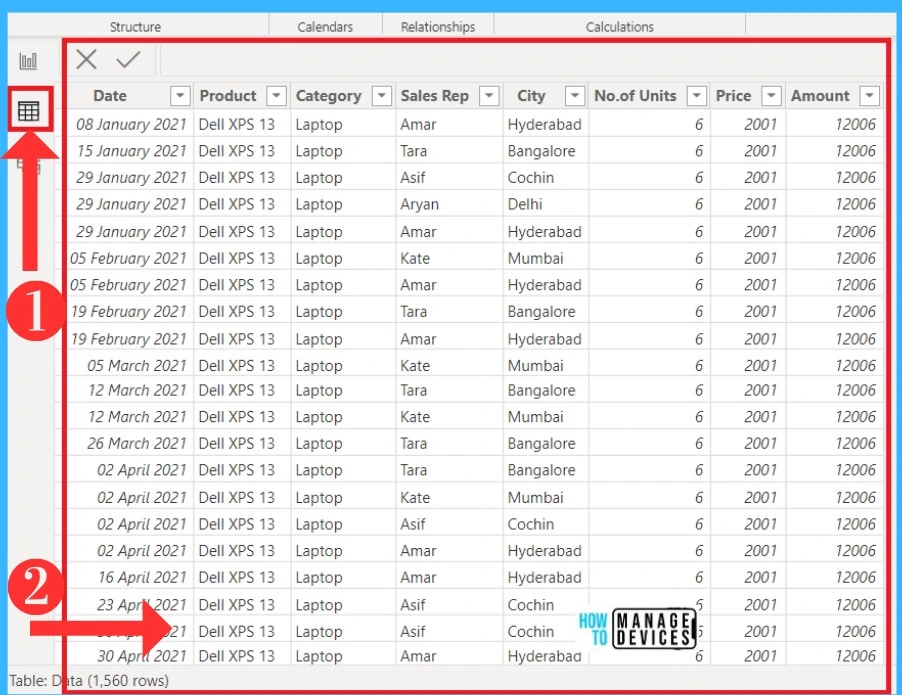
Task: Switch to the Report view icon
Action: 28,60
